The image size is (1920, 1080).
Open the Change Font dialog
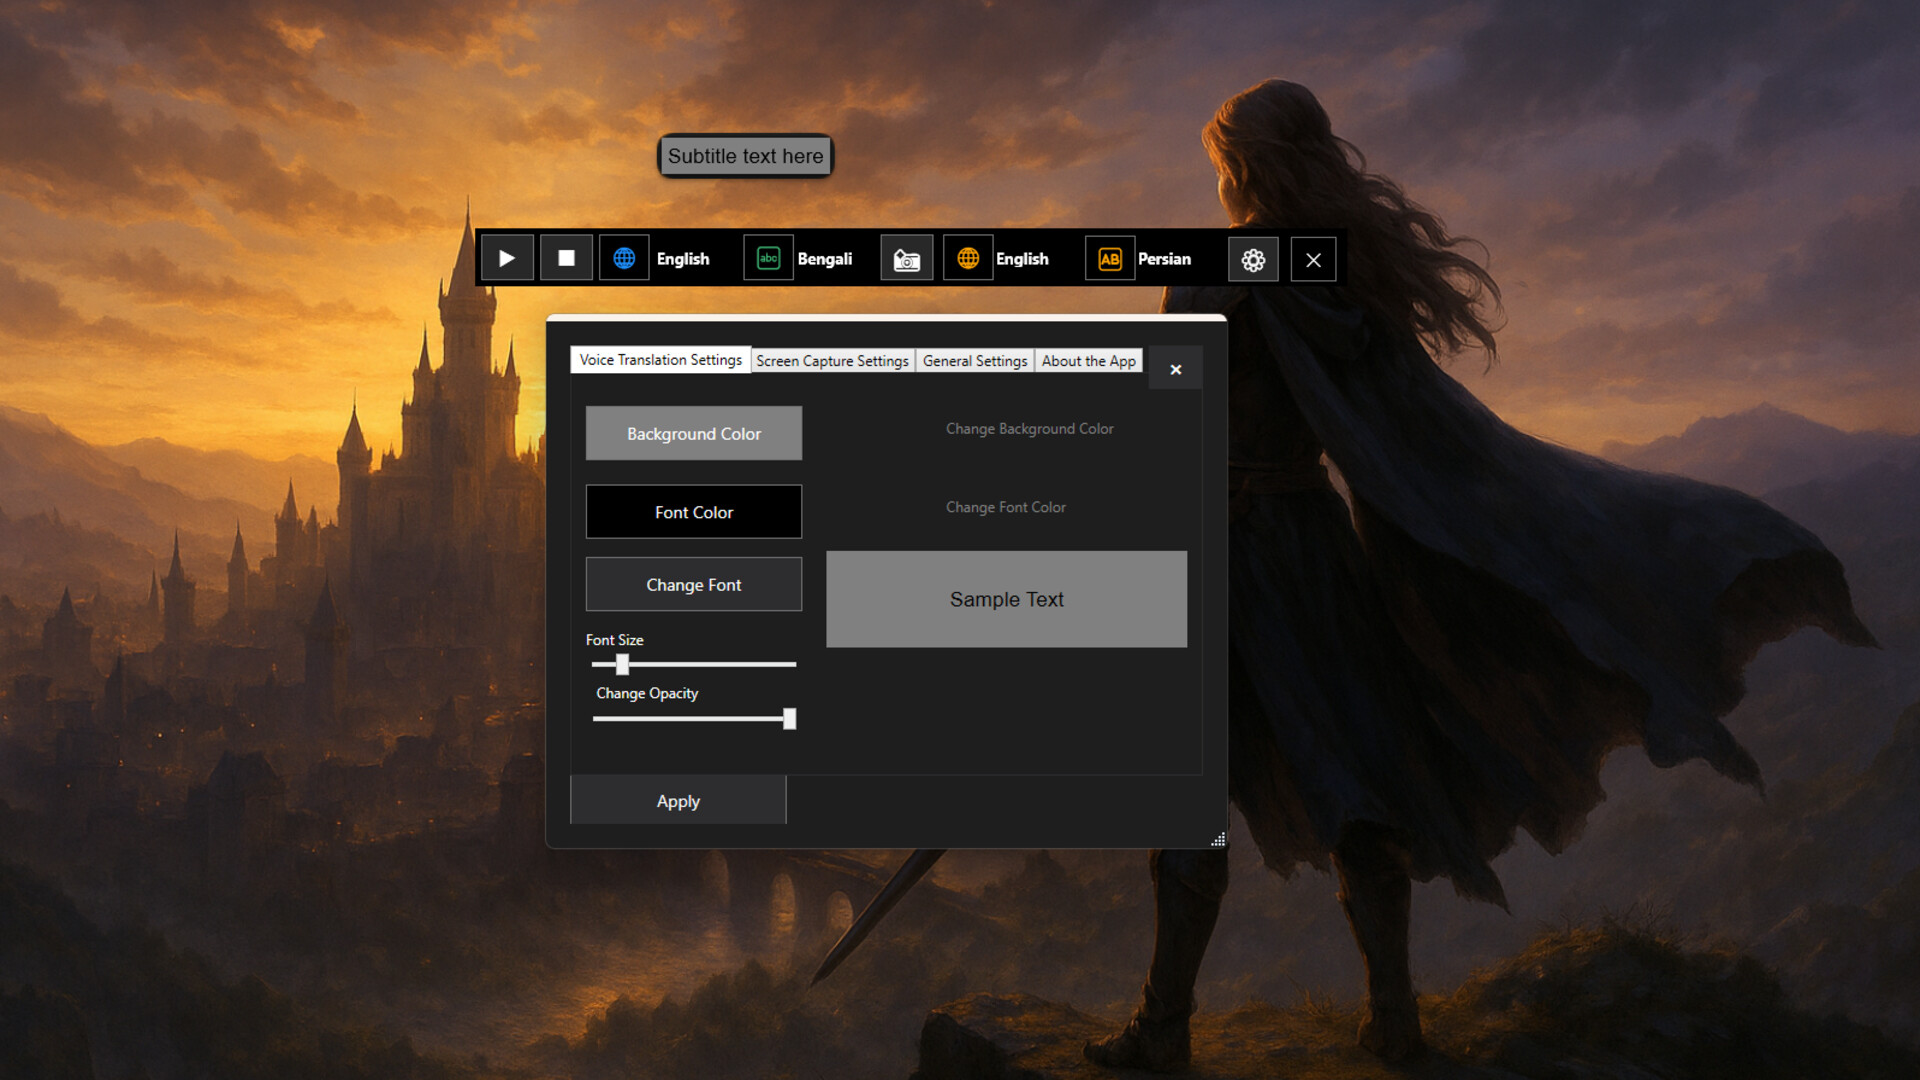pos(693,584)
